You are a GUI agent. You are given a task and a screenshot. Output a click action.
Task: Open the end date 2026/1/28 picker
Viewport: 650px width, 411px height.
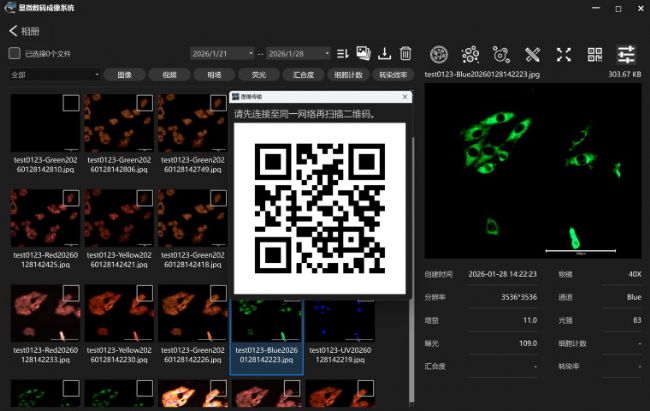coord(298,53)
